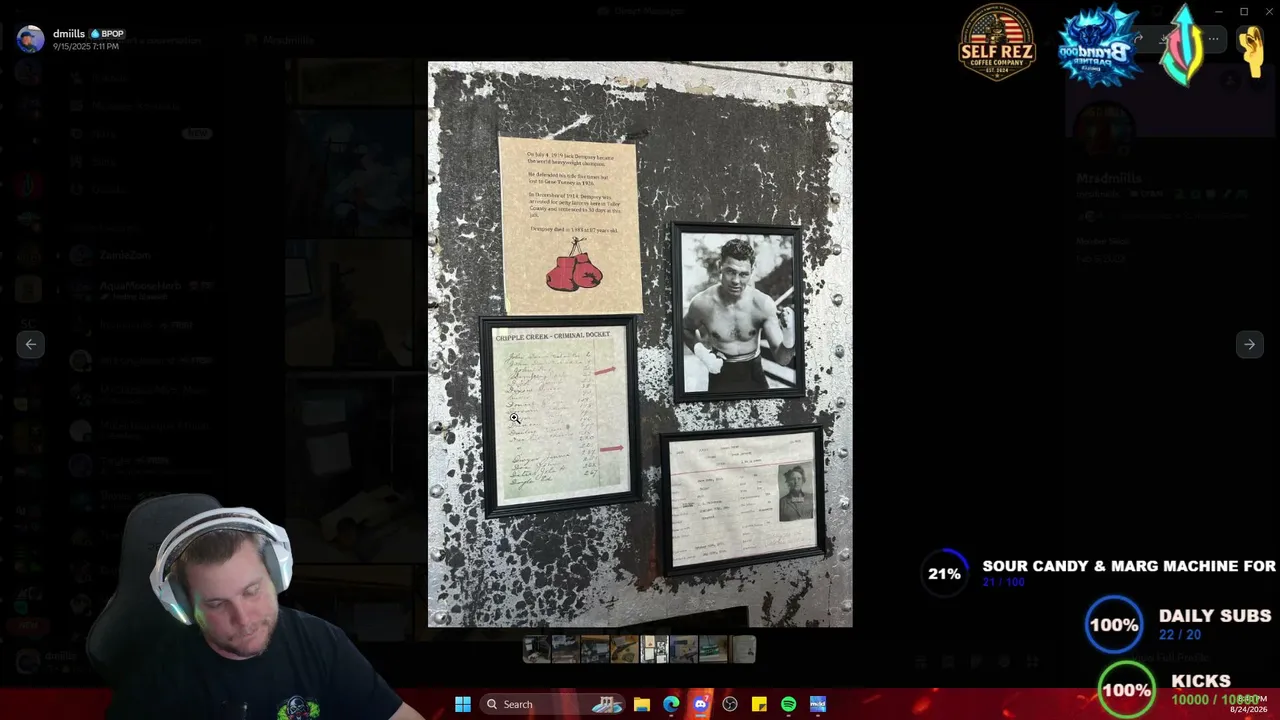
Task: Select the third thumbnail in the strip
Action: [x=595, y=650]
